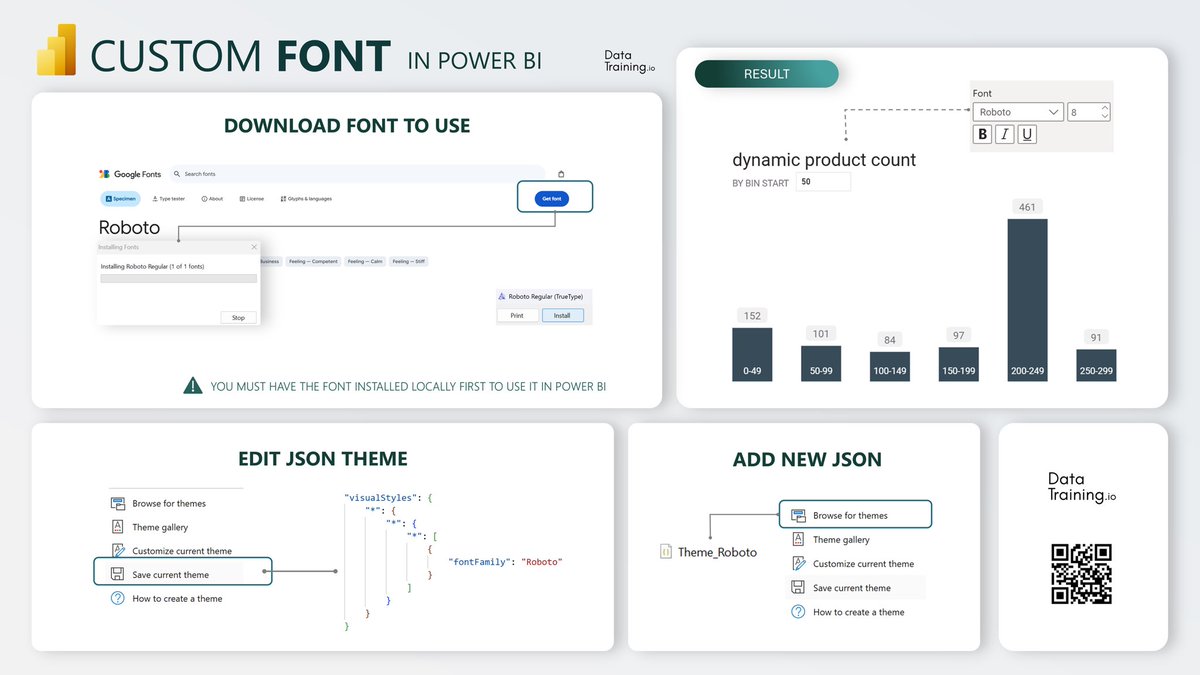Select the tall 200-249 bar

pos(1027,300)
